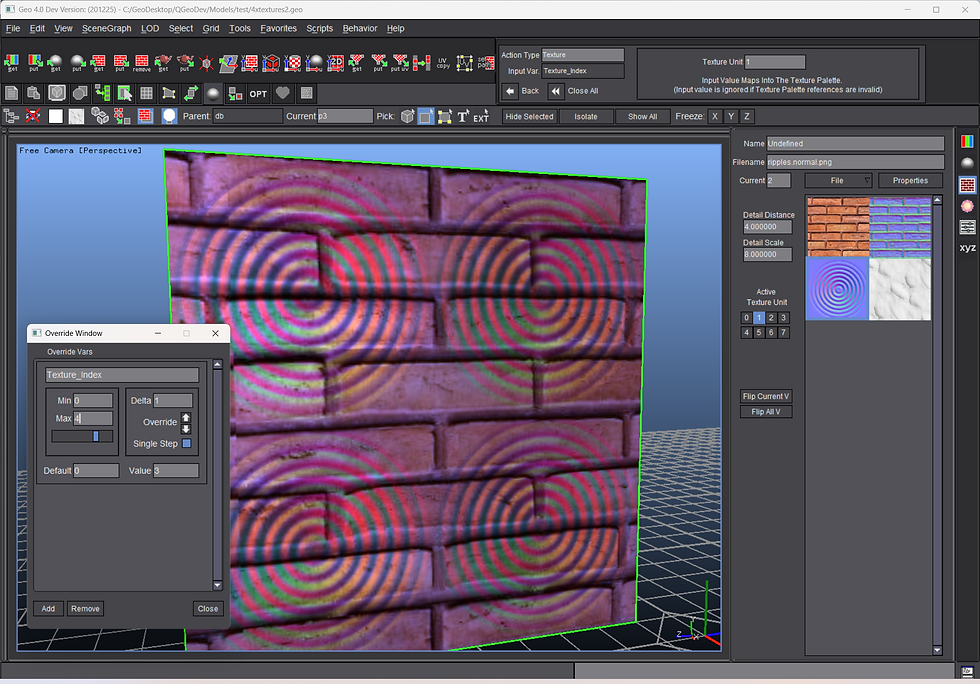Click the UV copy toolbar icon

(443, 63)
